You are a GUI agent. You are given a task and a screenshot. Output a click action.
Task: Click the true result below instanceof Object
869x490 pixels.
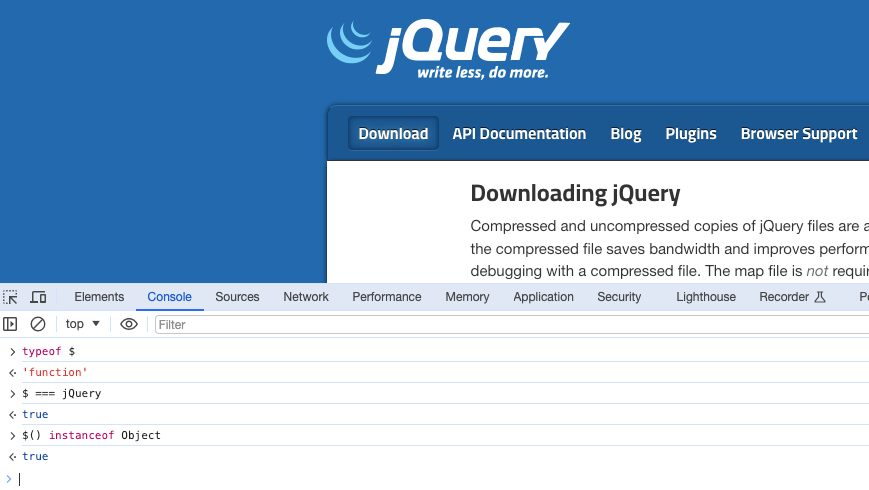coord(35,457)
